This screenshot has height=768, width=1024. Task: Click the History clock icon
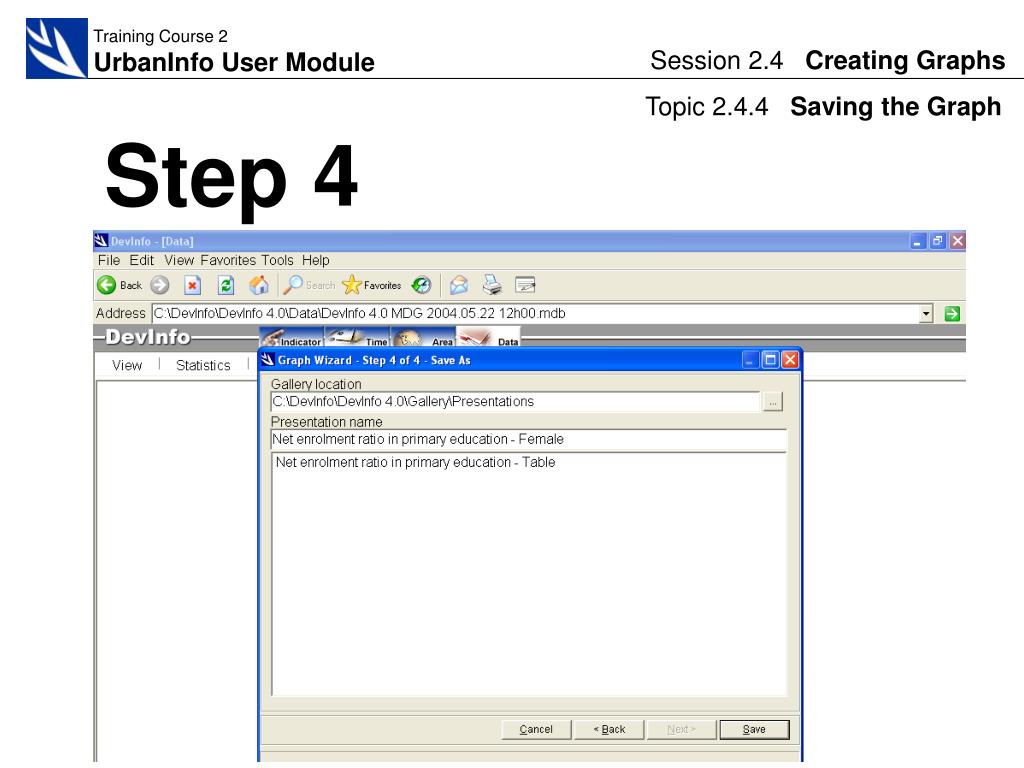point(421,285)
